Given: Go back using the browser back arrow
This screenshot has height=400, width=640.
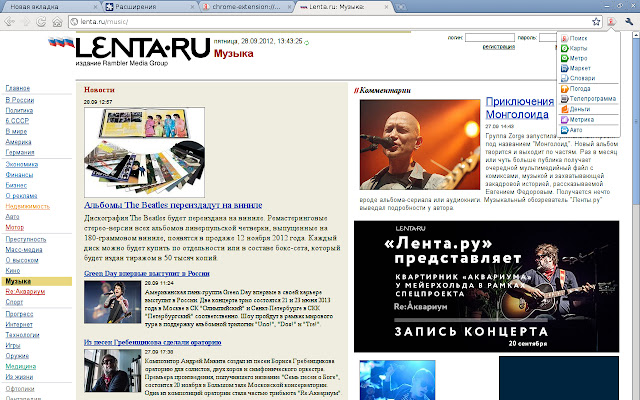Looking at the screenshot, I should (x=9, y=21).
